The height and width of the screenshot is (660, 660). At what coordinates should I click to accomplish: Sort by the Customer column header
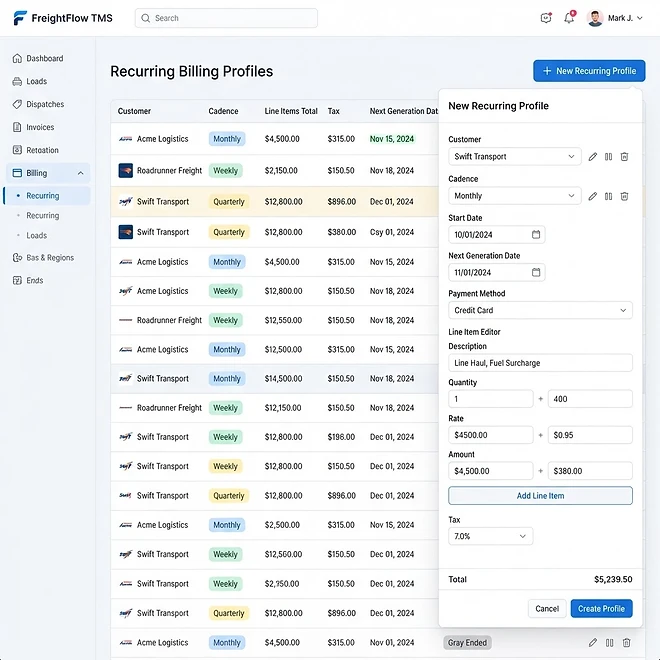click(x=134, y=111)
